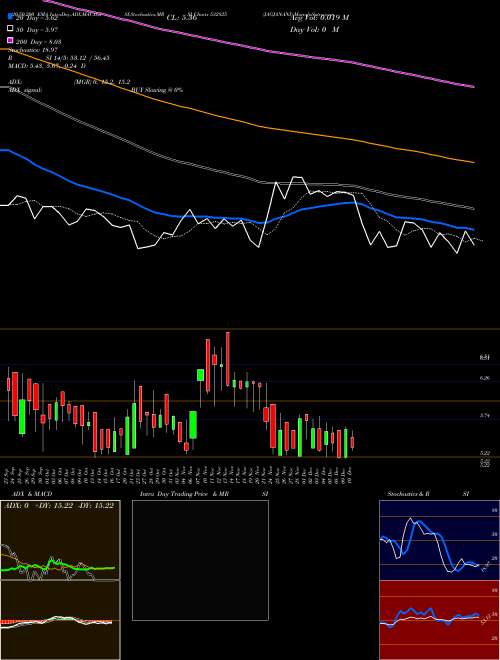
Task: Click the MACD values line in the legend
Action: pyautogui.click(x=47, y=66)
